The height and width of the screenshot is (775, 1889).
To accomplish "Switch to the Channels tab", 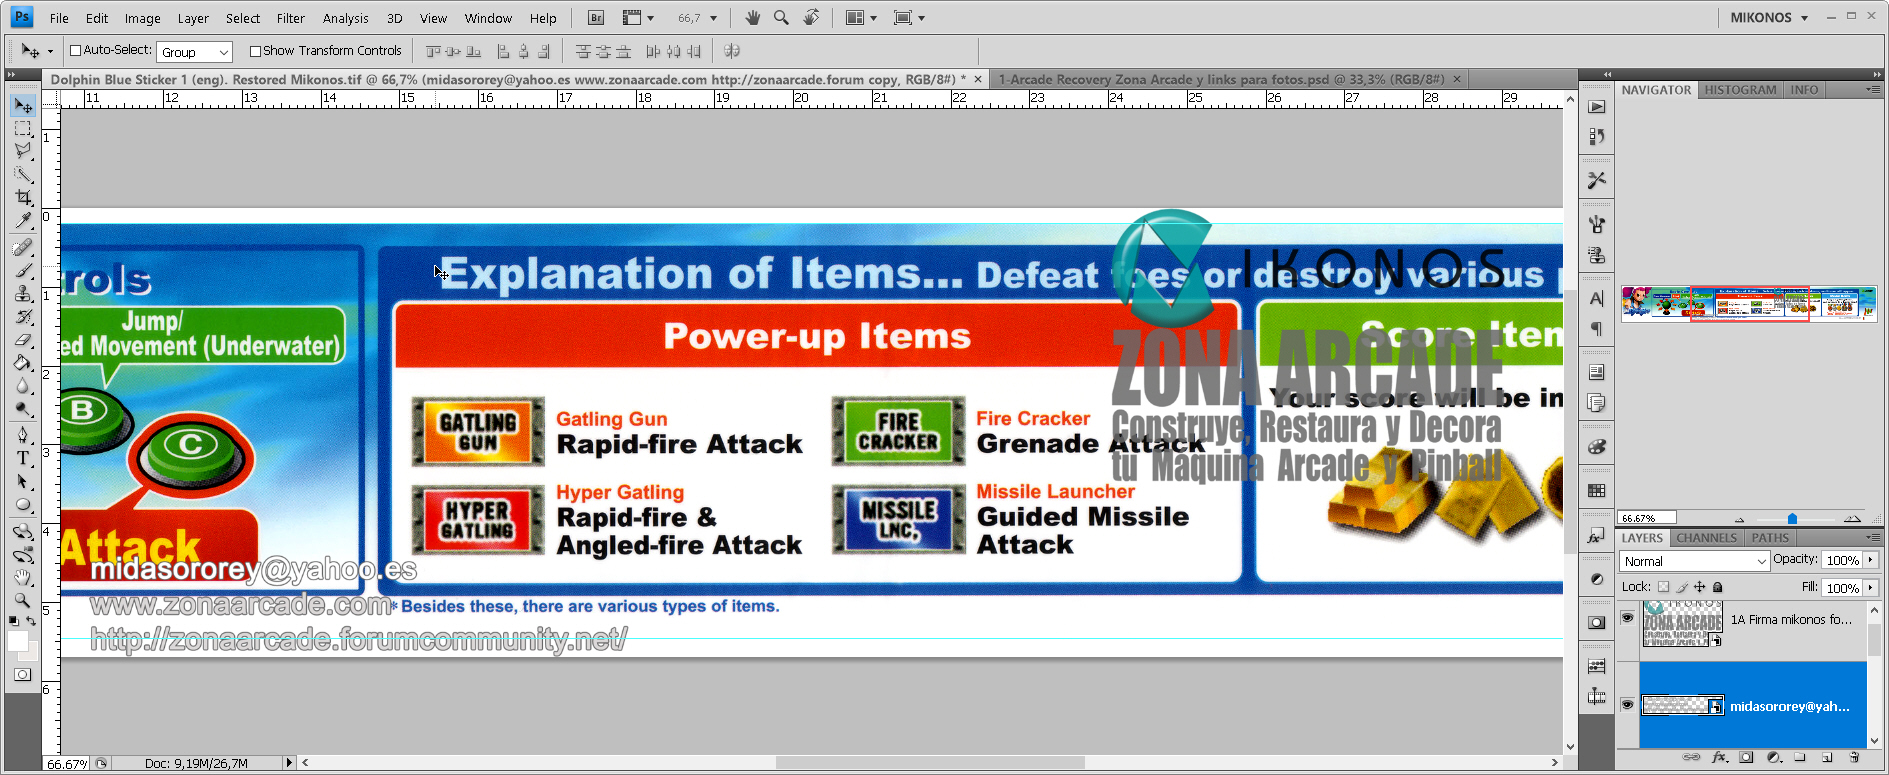I will point(1706,538).
